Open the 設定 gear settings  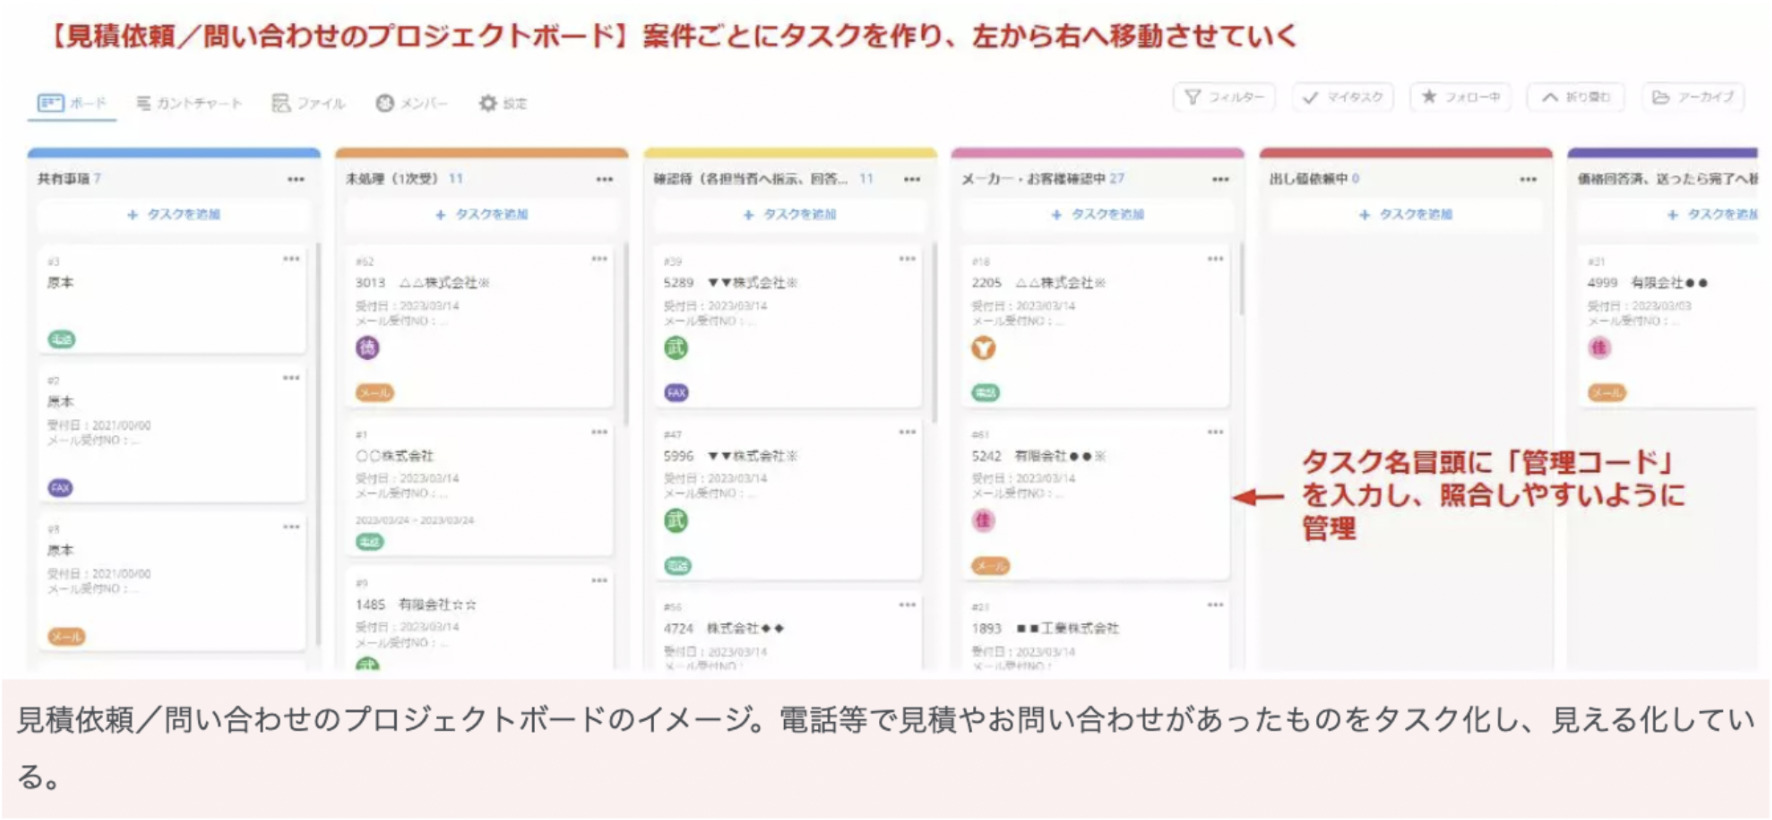tap(502, 103)
